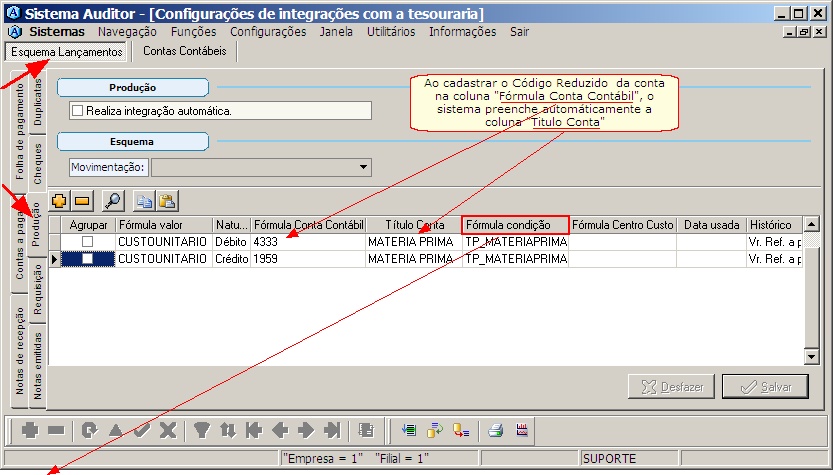833x475 pixels.
Task: Click the paste clipboard icon above the grid
Action: tap(167, 201)
